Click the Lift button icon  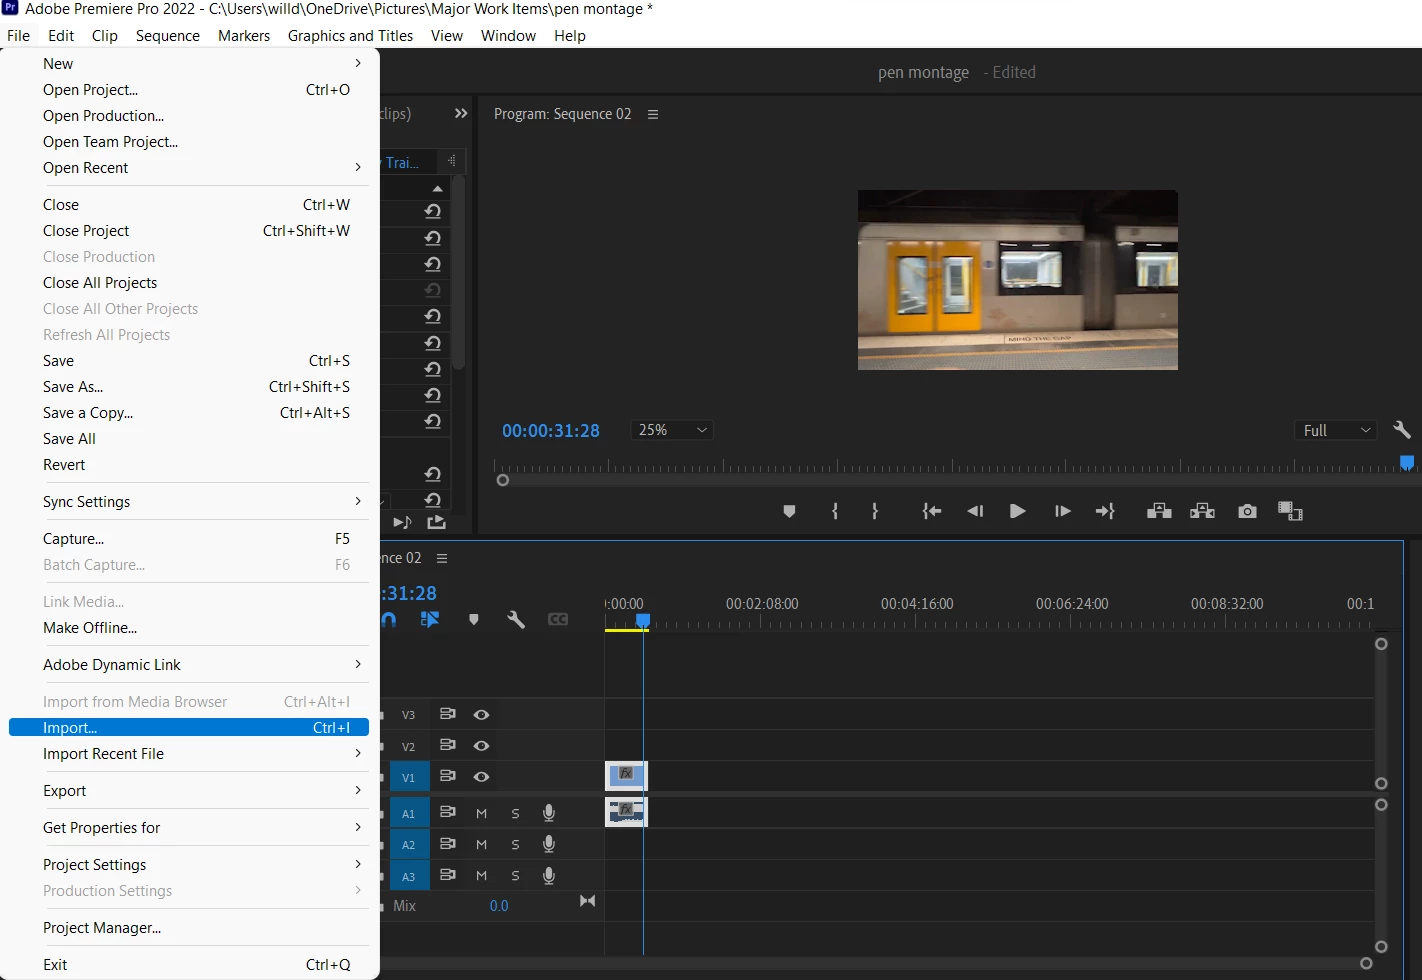click(1159, 511)
